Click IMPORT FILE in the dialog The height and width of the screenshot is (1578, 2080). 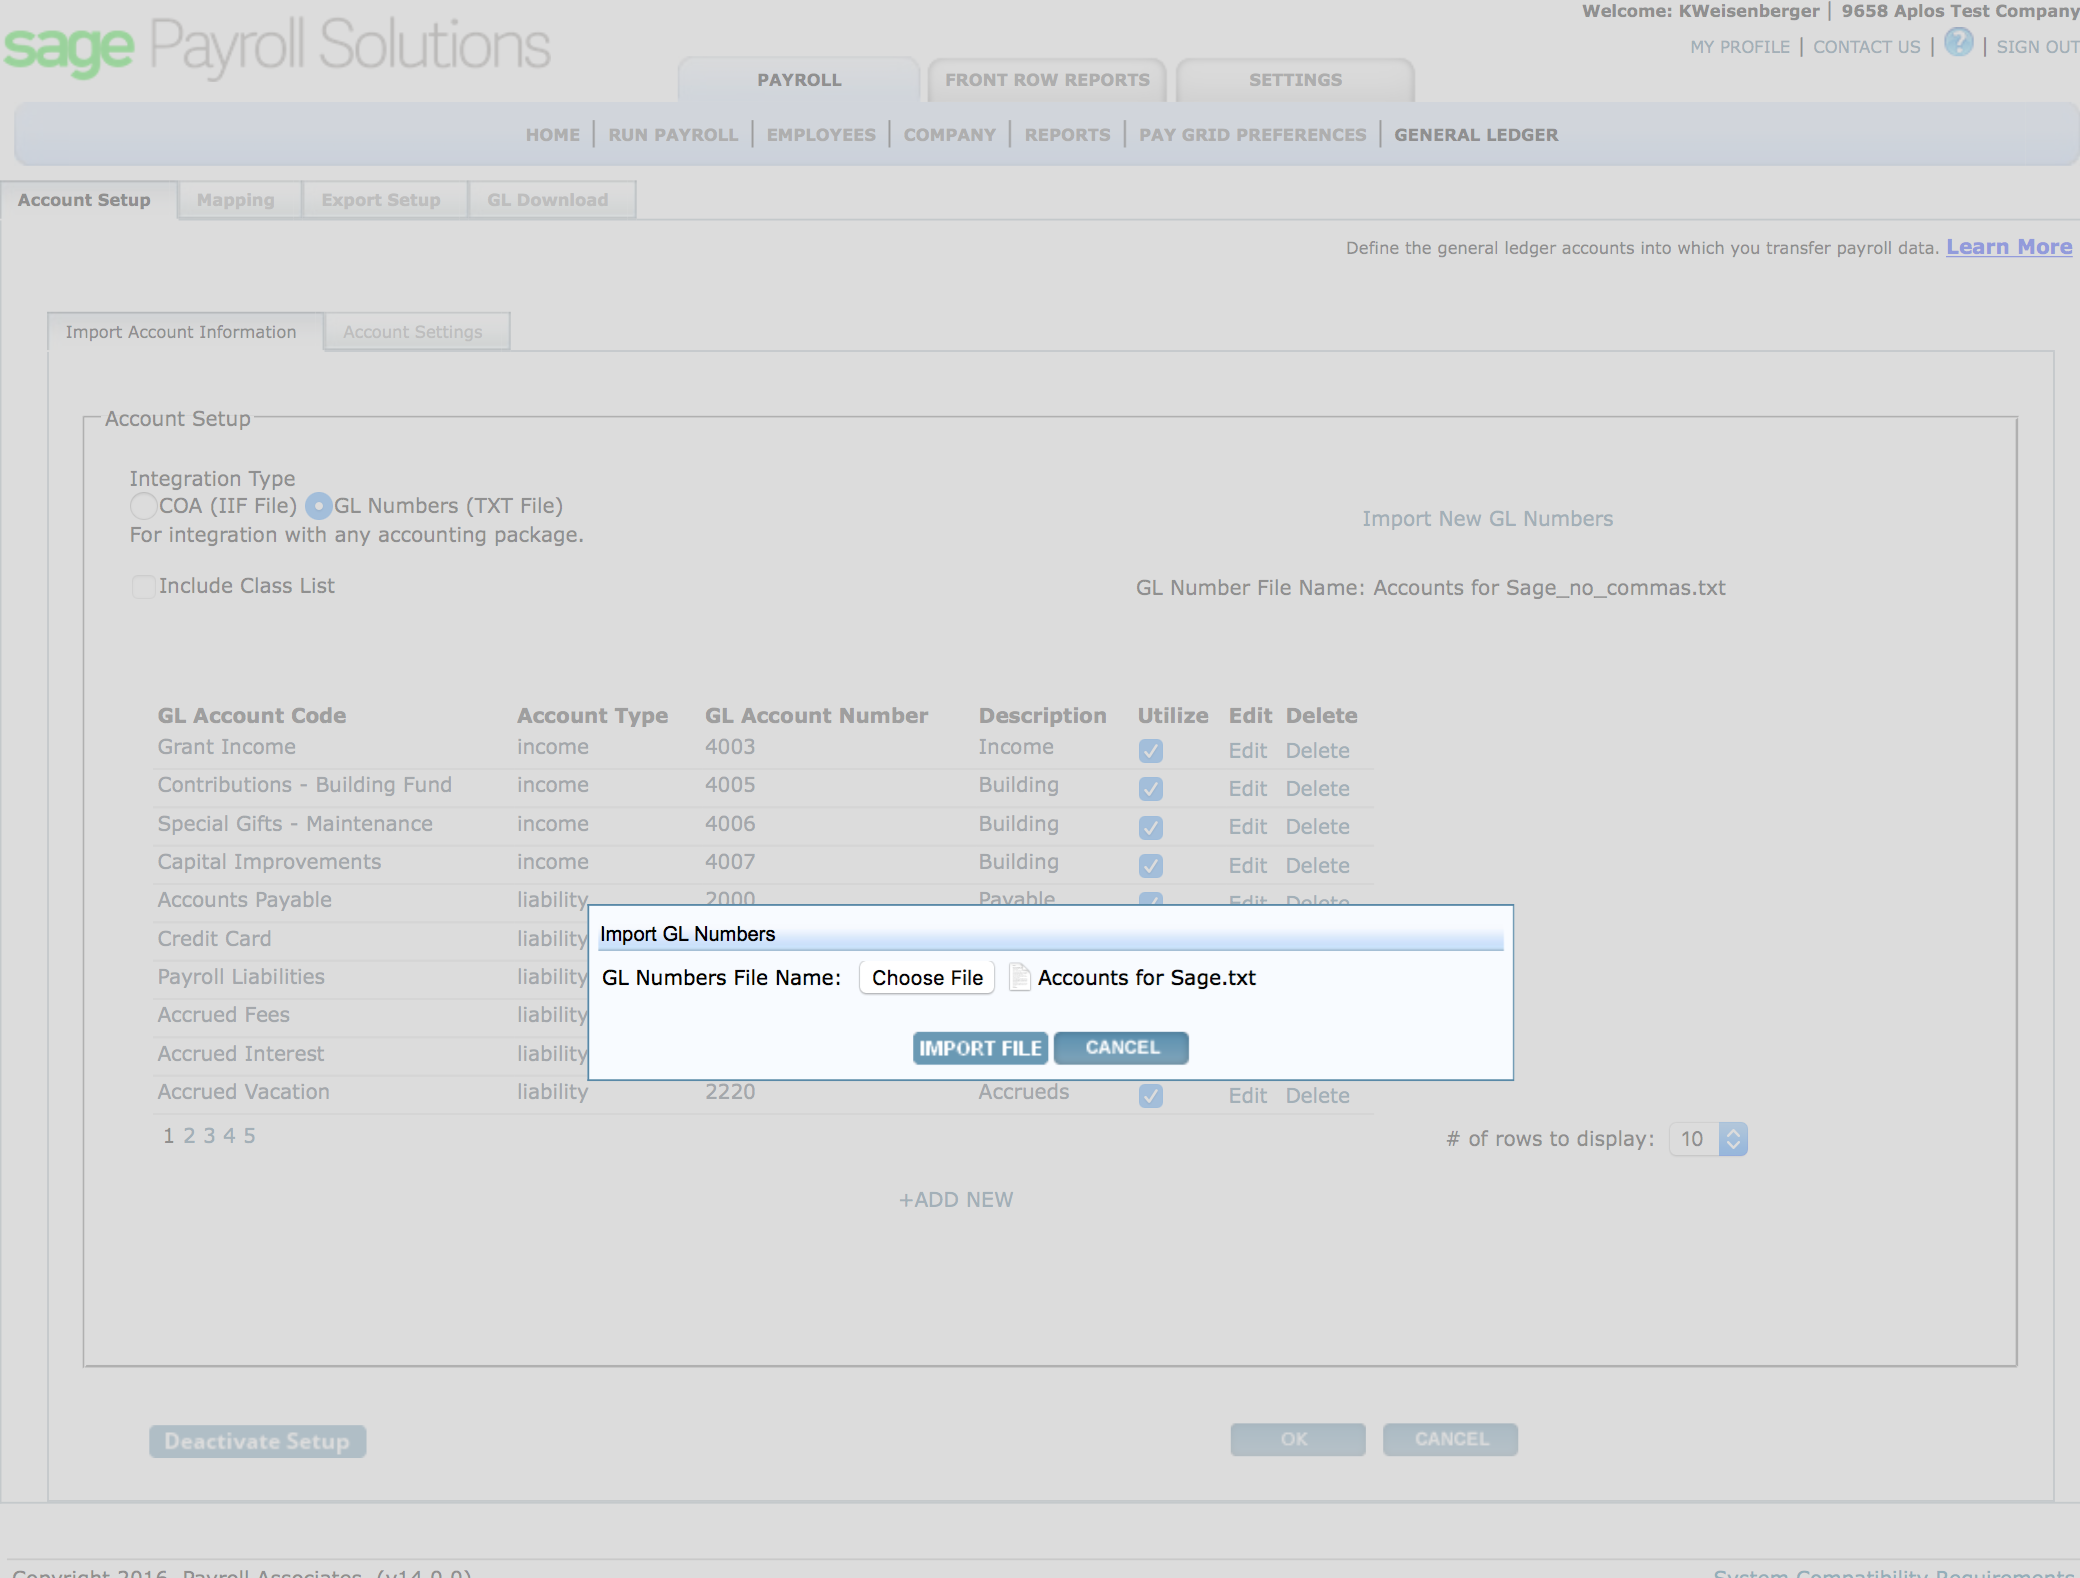980,1048
